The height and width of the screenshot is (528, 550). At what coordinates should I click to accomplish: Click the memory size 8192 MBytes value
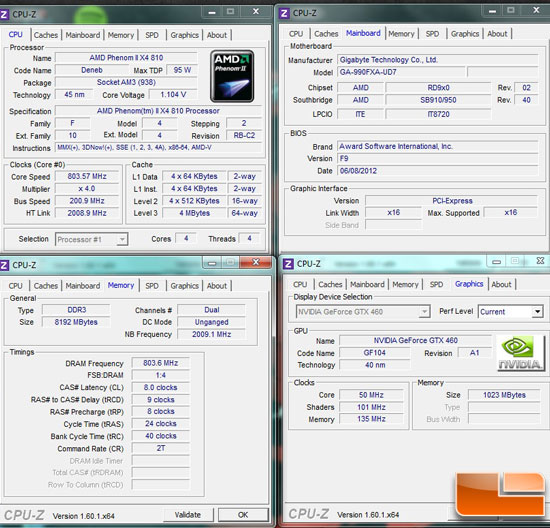pos(76,322)
